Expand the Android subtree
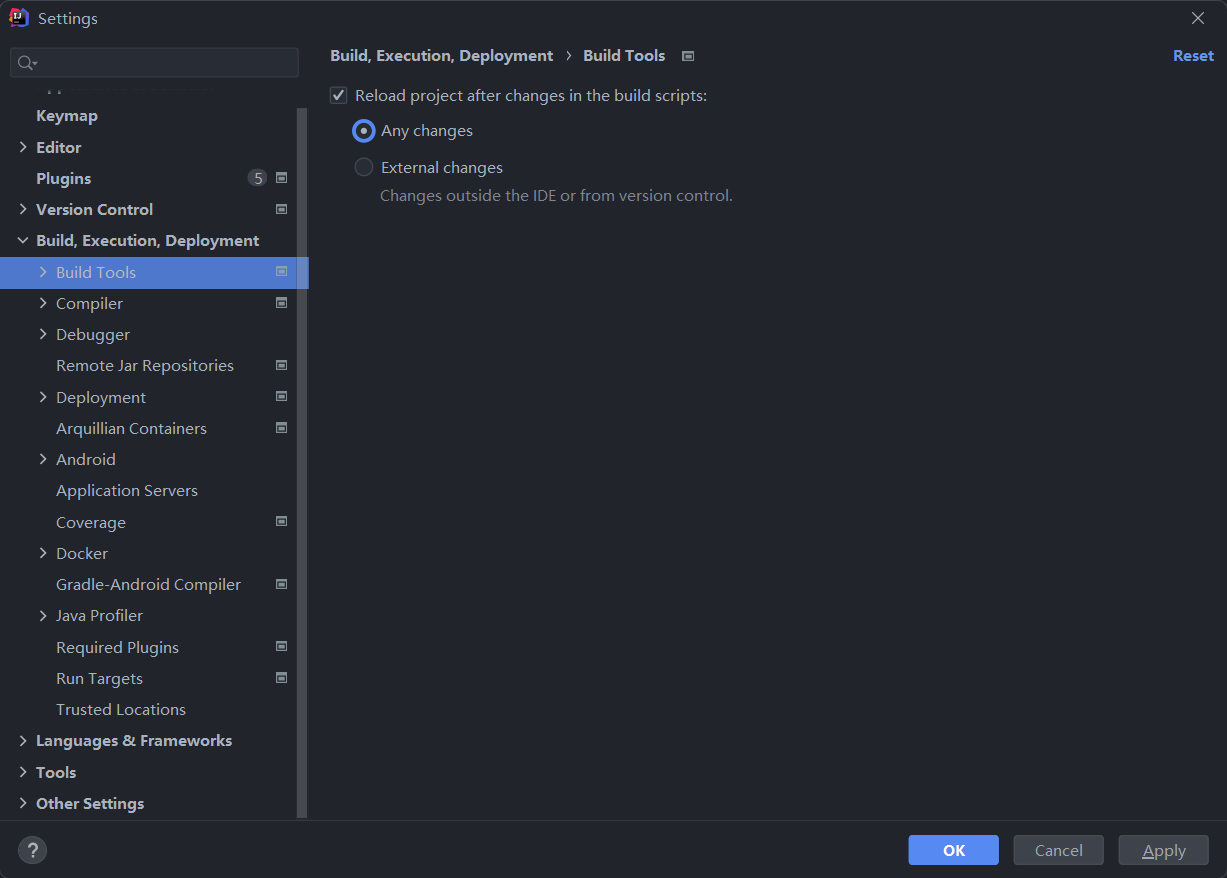1227x878 pixels. tap(43, 459)
